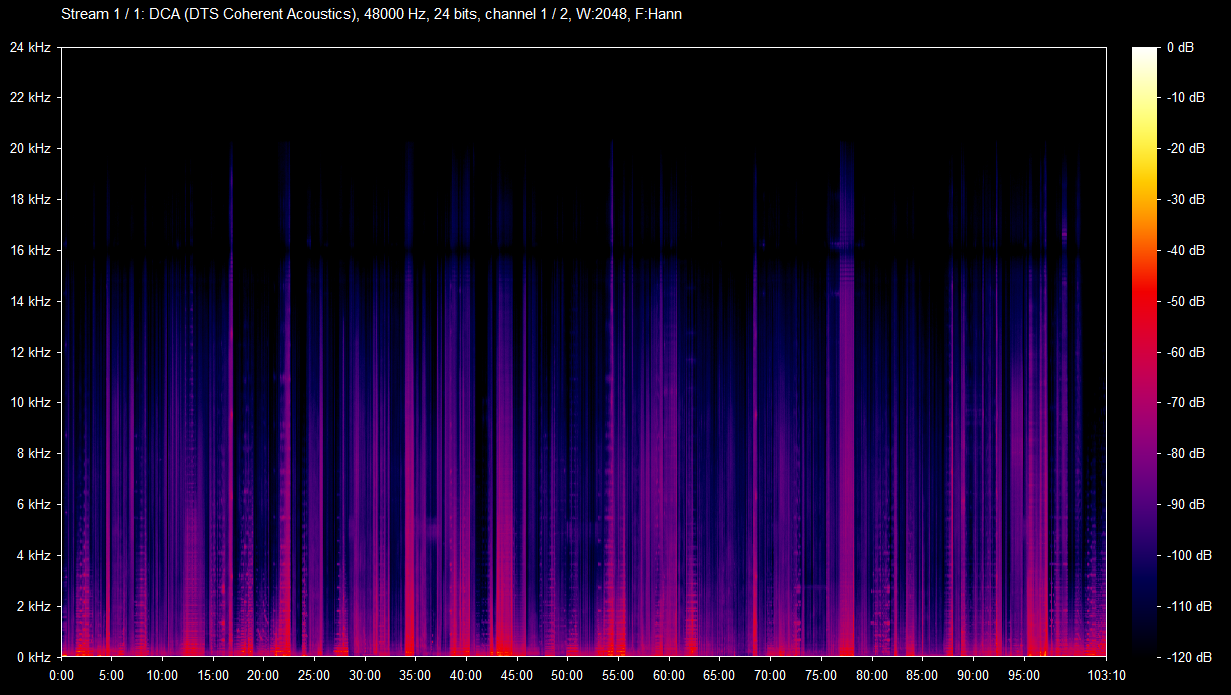Click the -40 dB color scale label
Viewport: 1231px width, 695px height.
pyautogui.click(x=1184, y=250)
